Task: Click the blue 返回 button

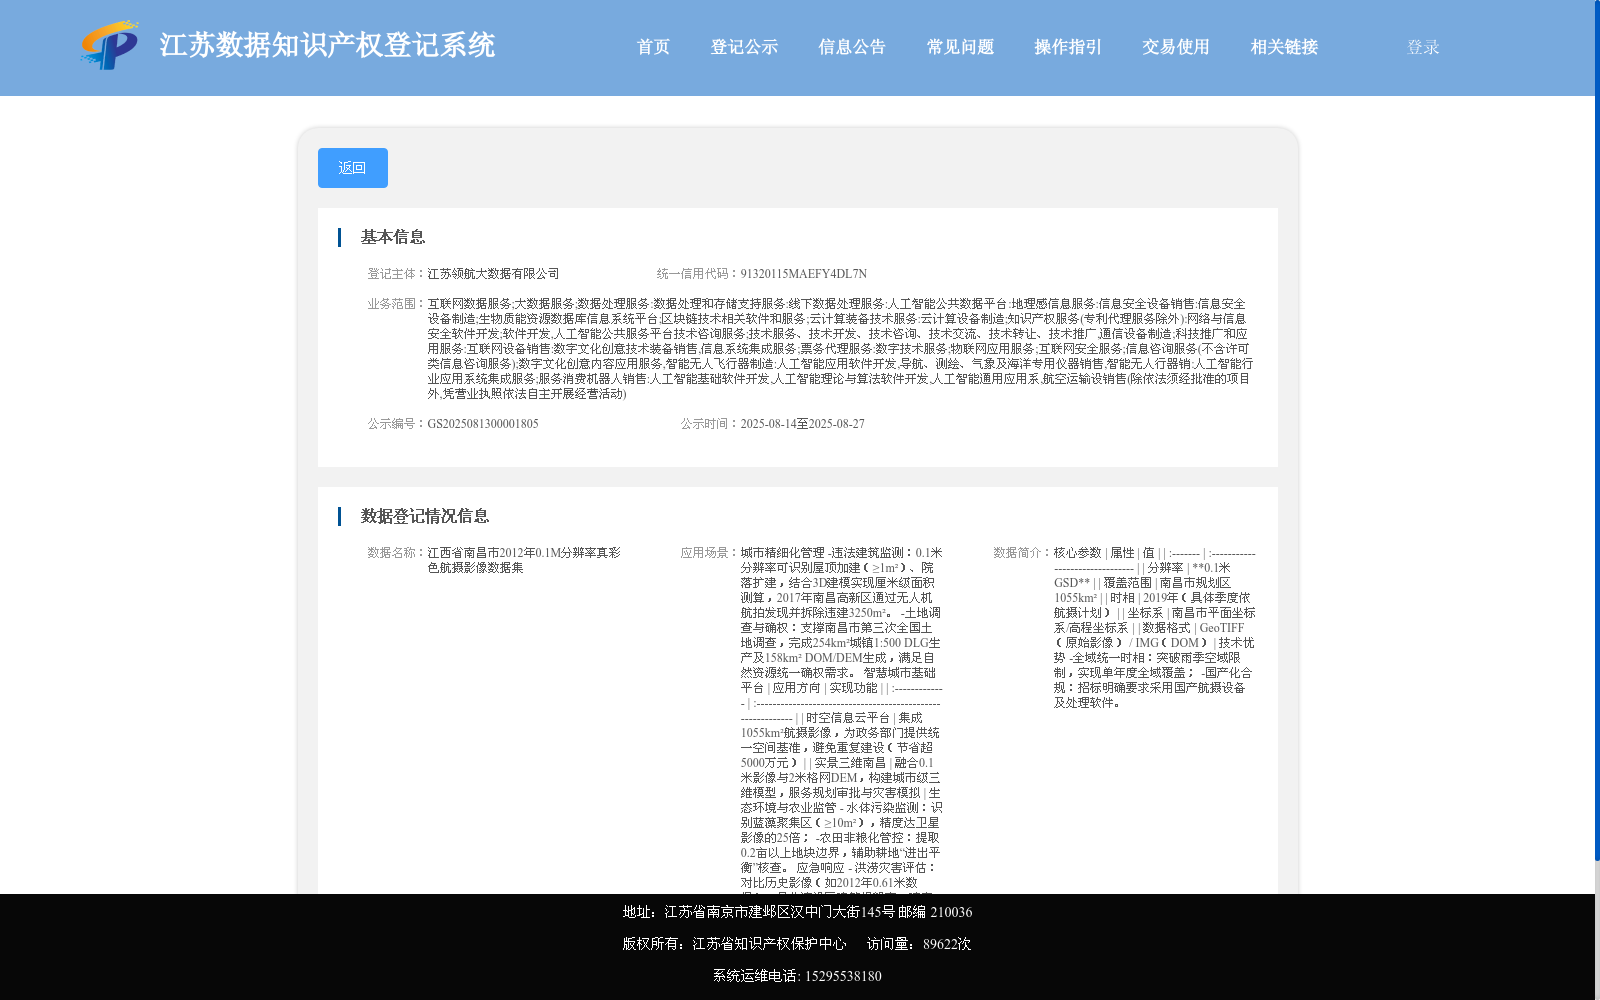Action: click(353, 168)
